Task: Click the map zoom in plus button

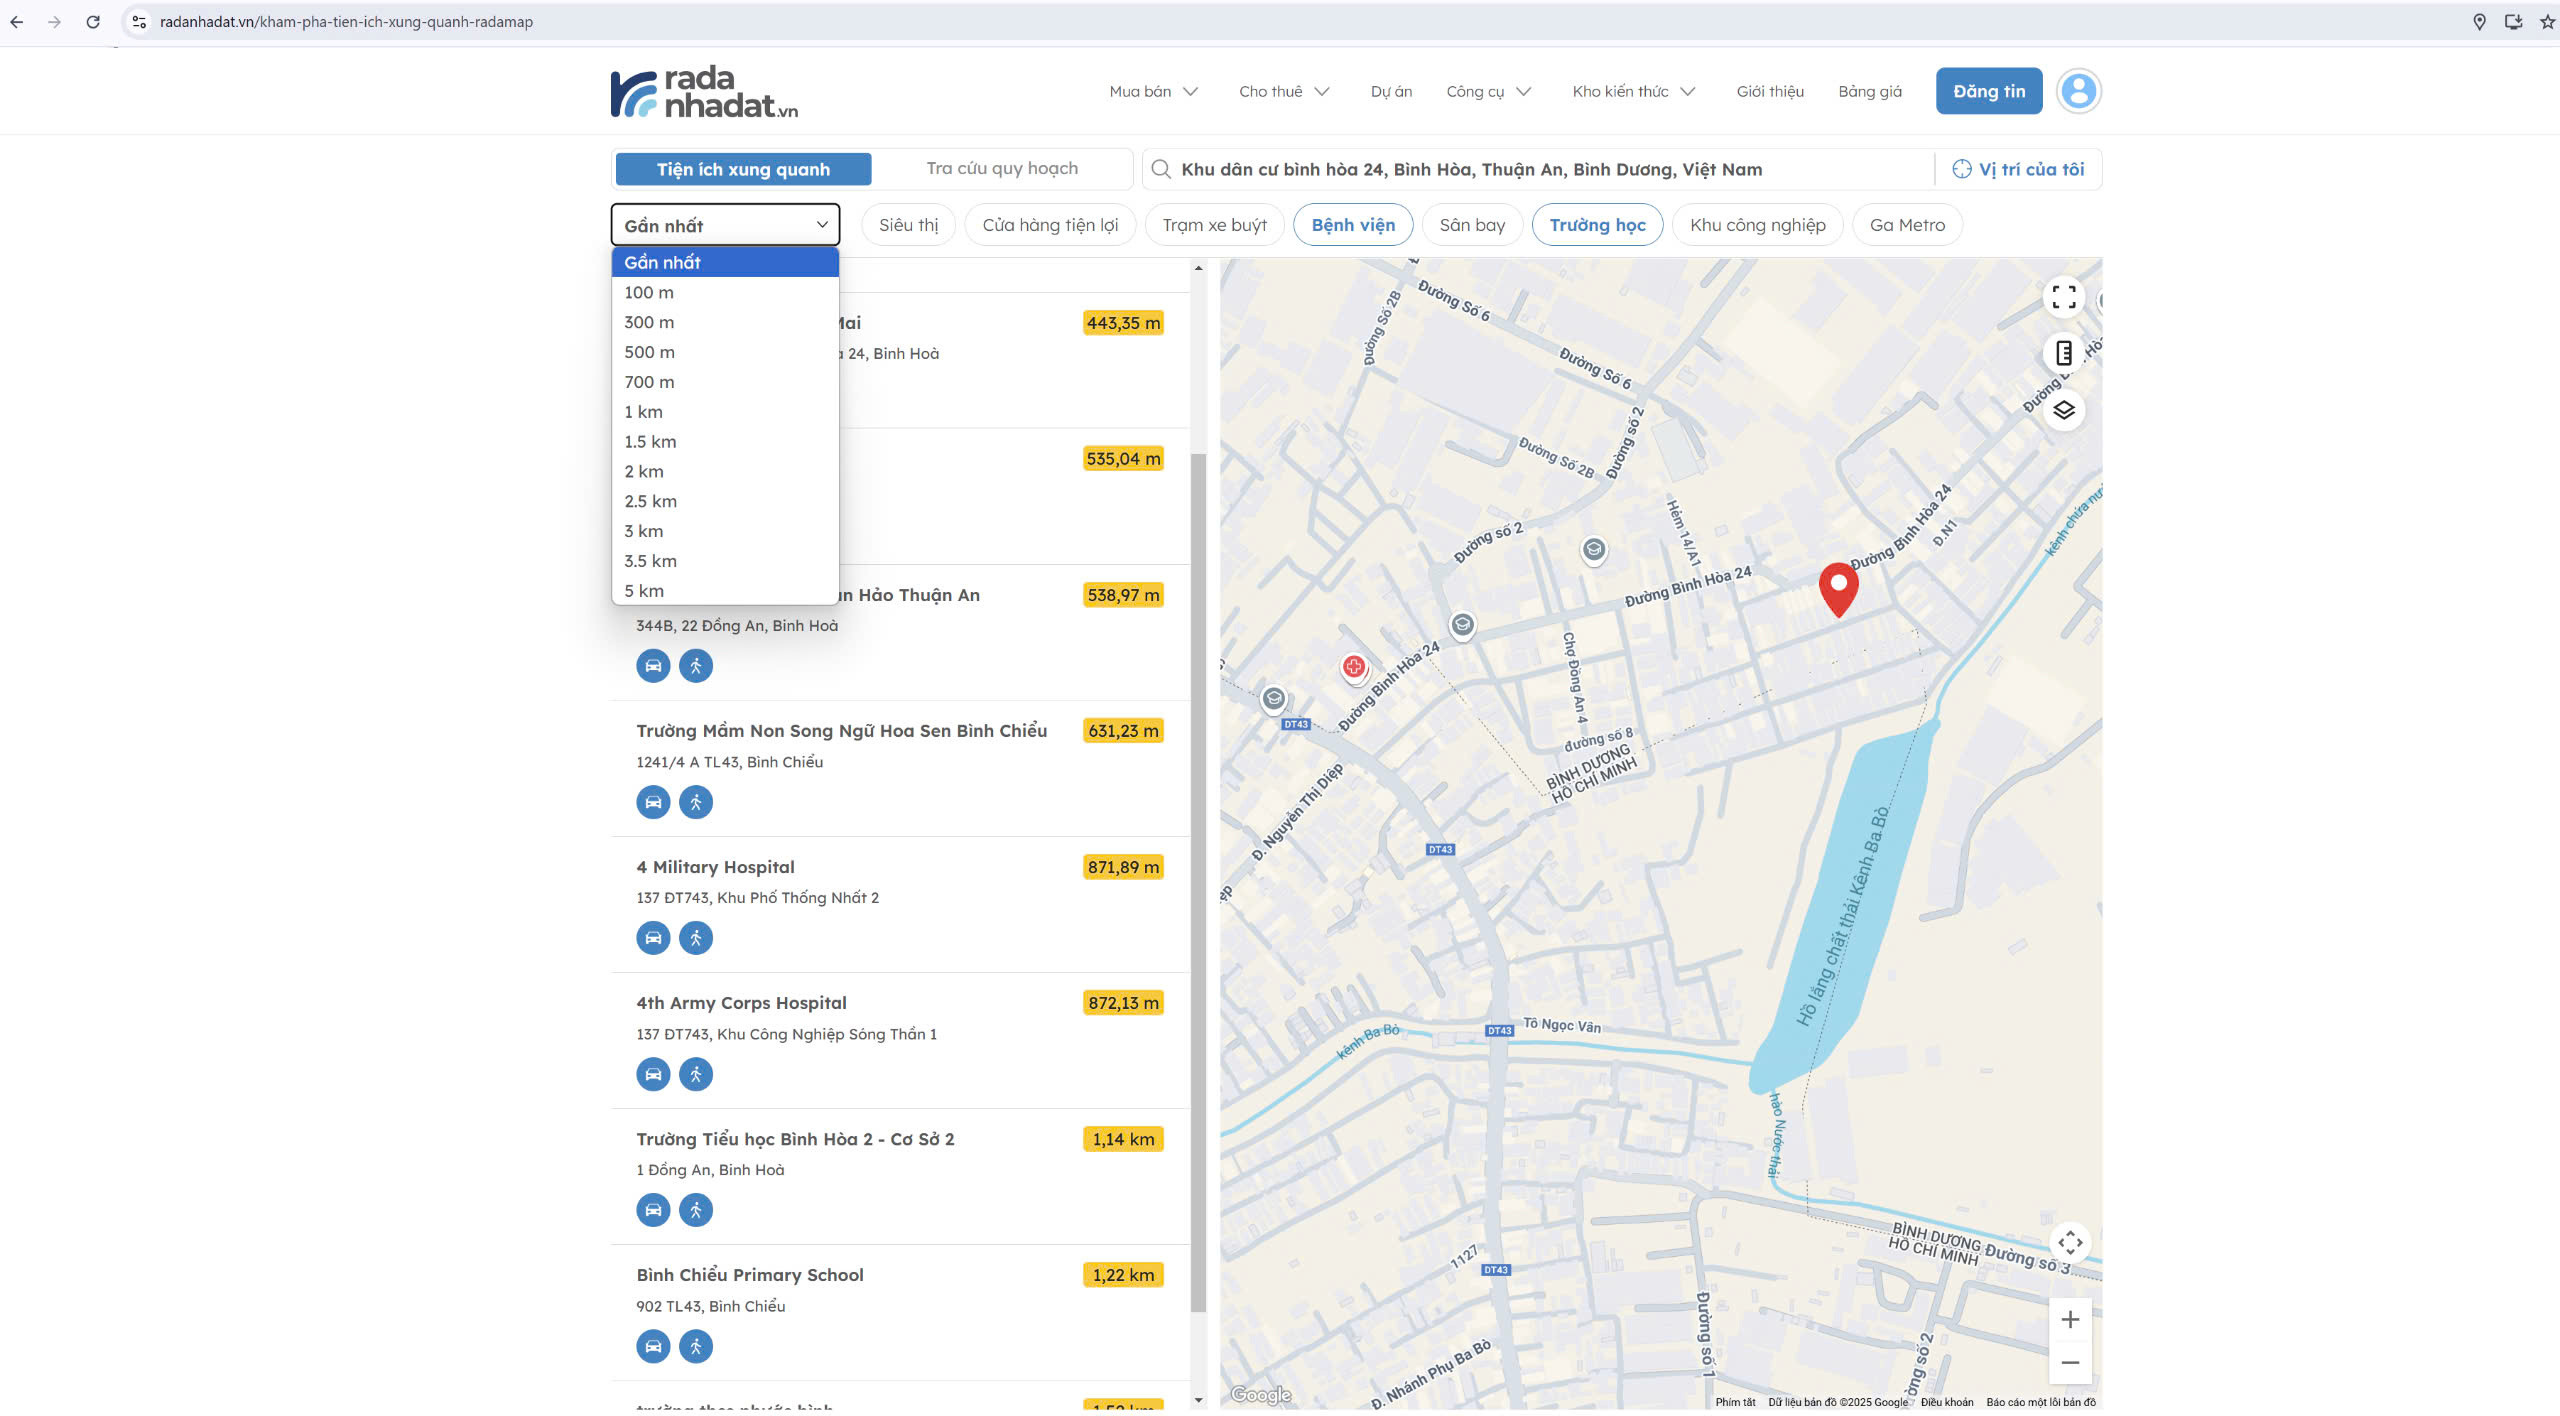Action: [2069, 1319]
